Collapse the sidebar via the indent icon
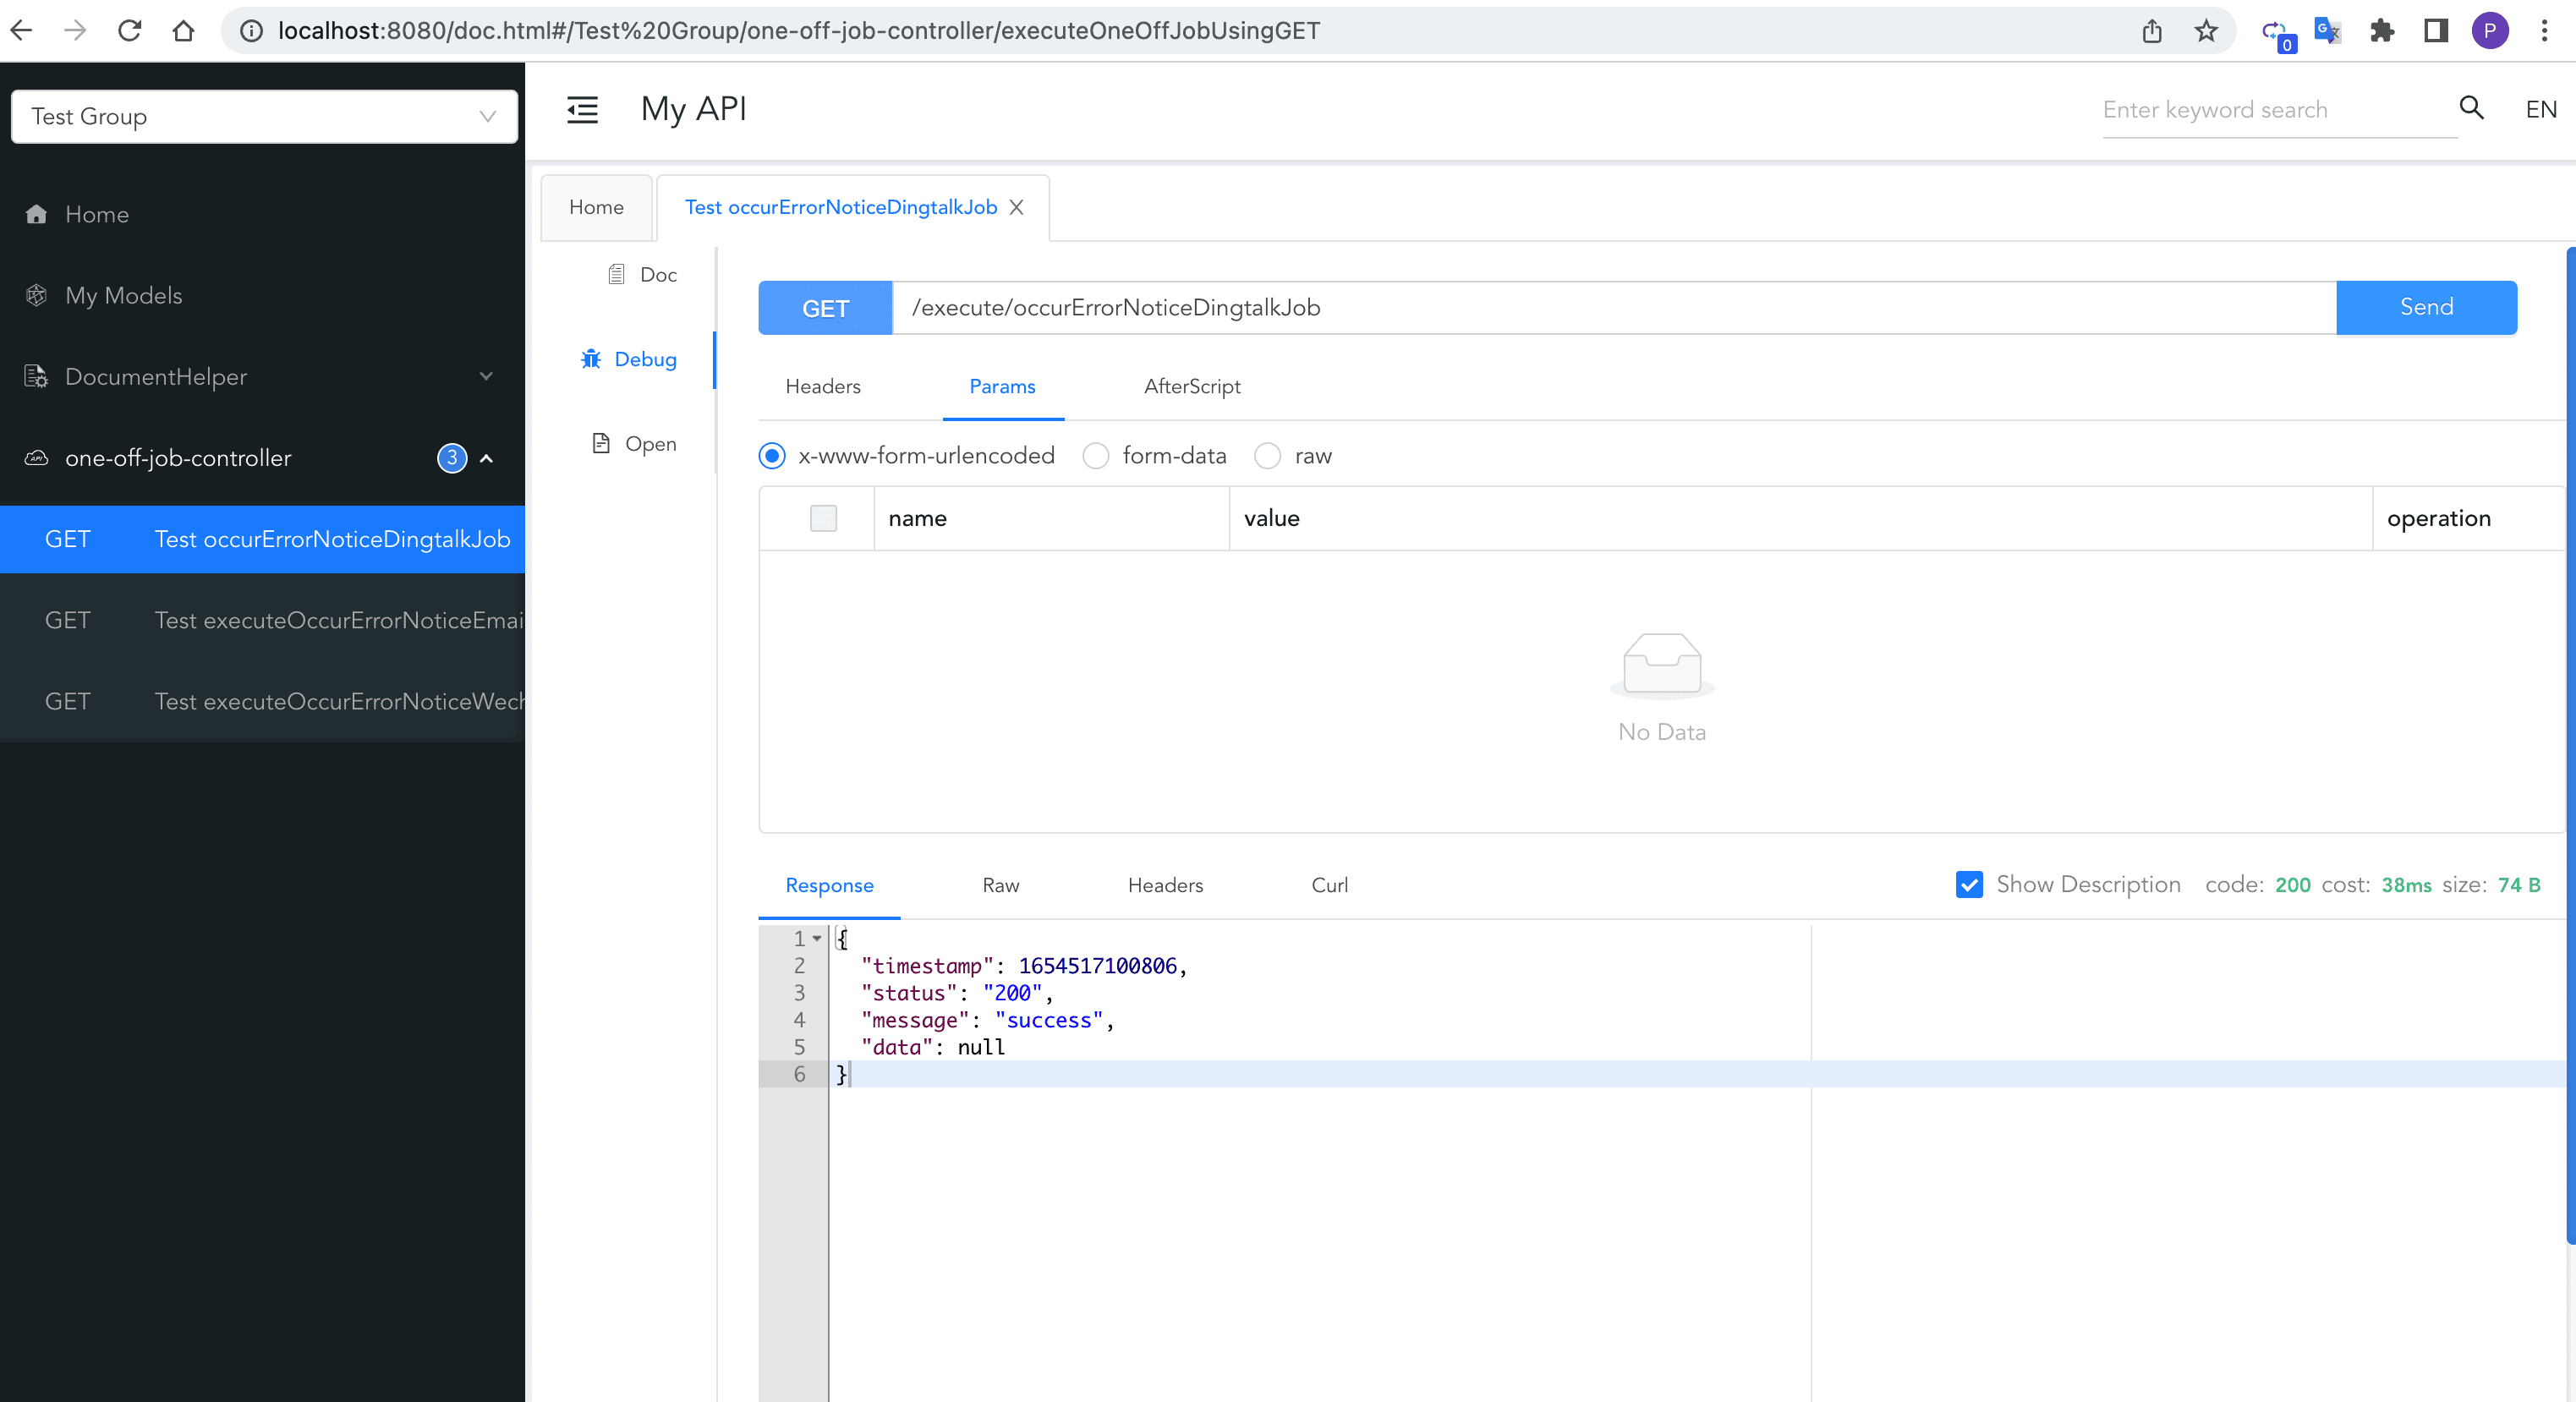Image resolution: width=2576 pixels, height=1402 pixels. click(x=583, y=110)
